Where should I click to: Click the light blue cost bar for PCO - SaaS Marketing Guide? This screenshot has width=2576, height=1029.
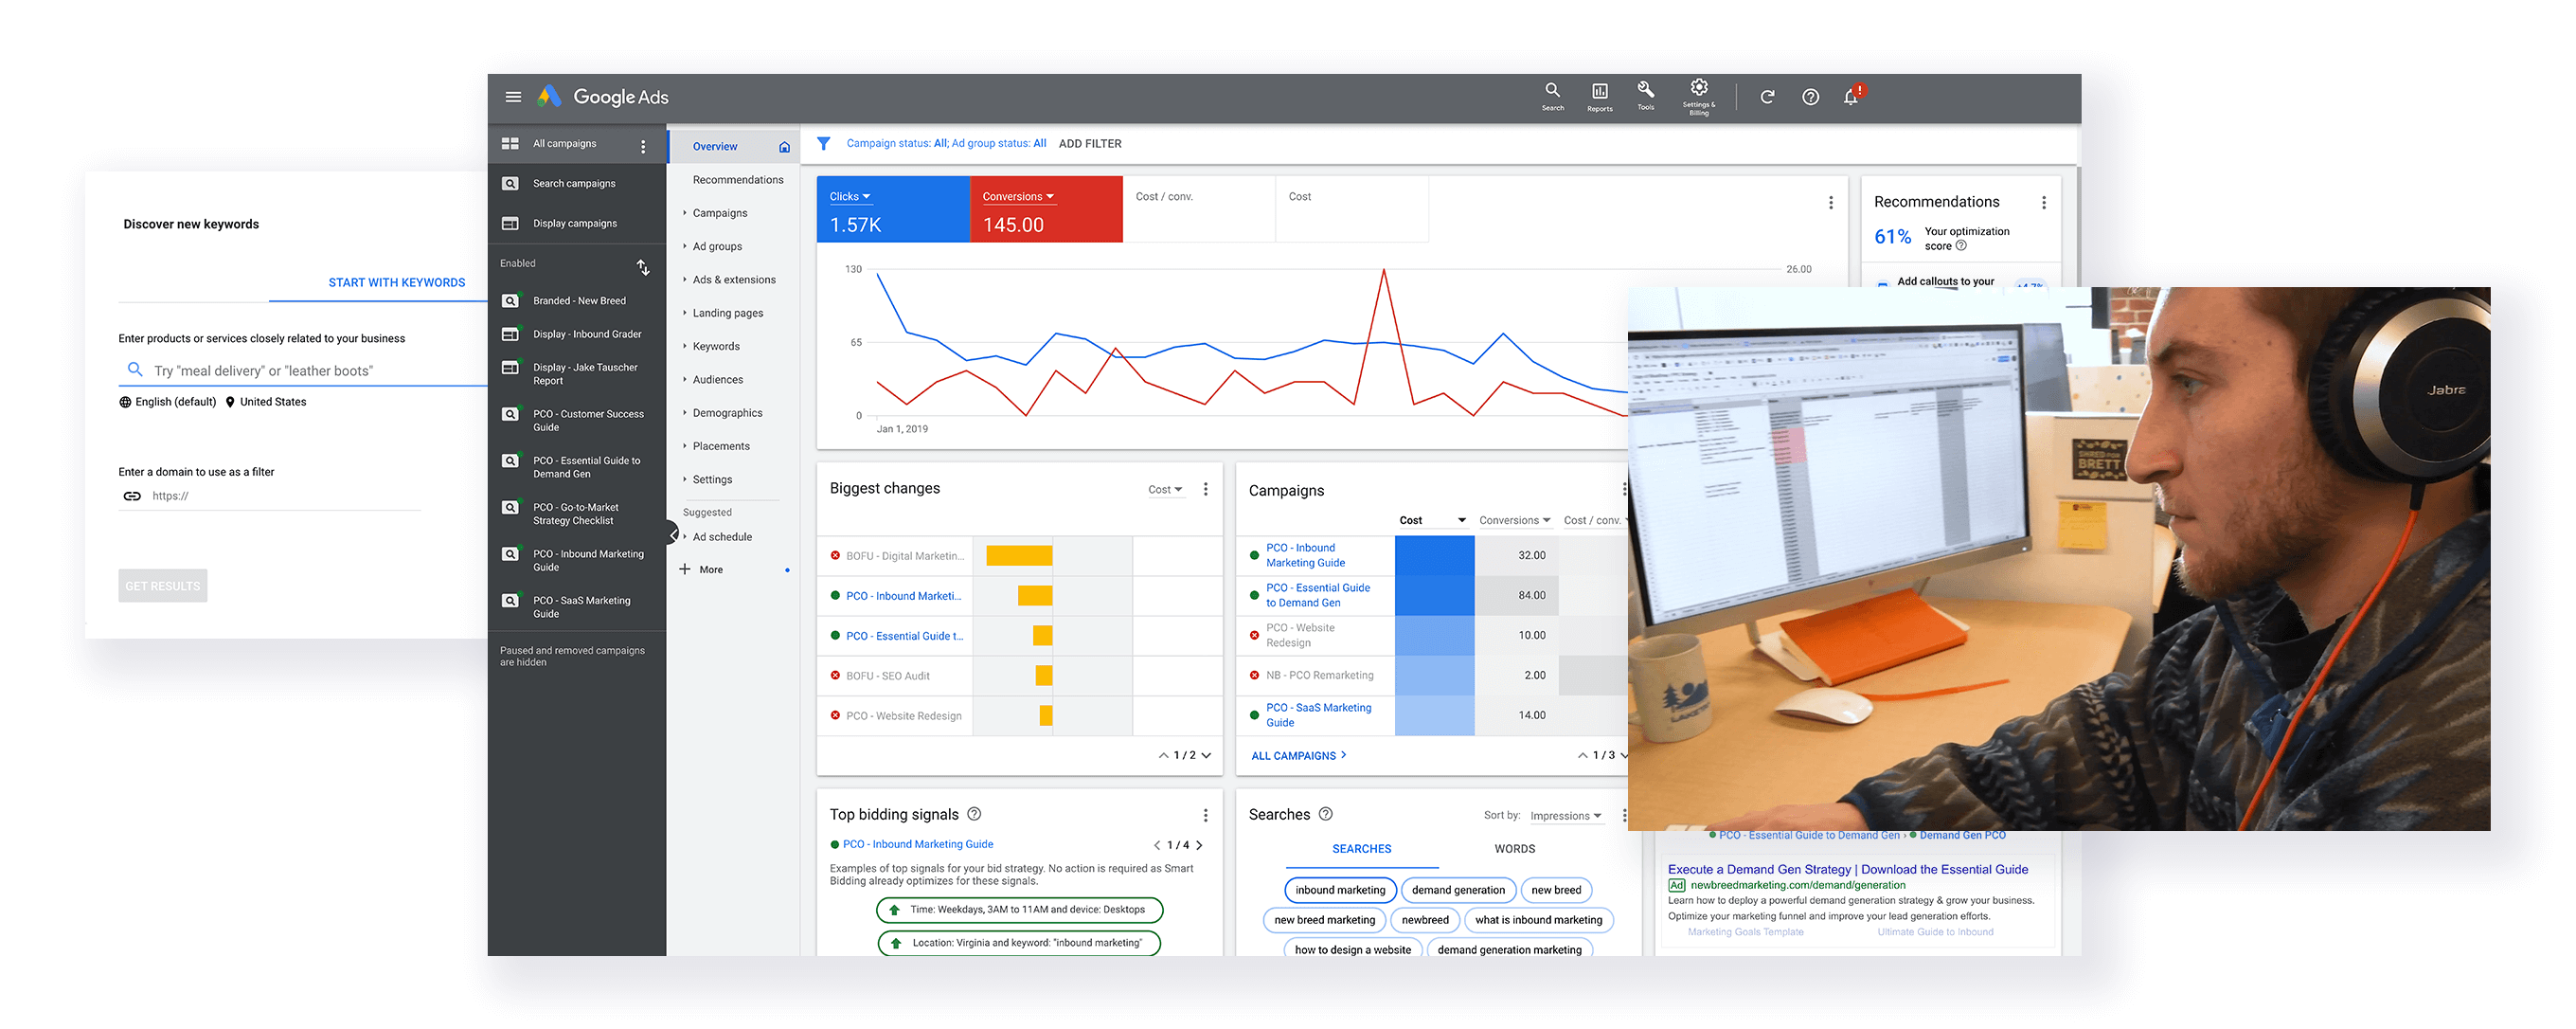[1434, 716]
